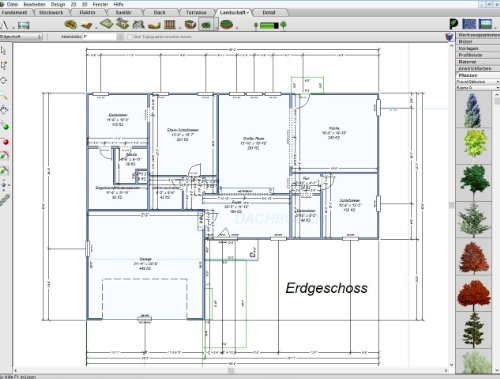The width and height of the screenshot is (500, 379).
Task: Adjust the green plant growth slider
Action: (x=269, y=25)
